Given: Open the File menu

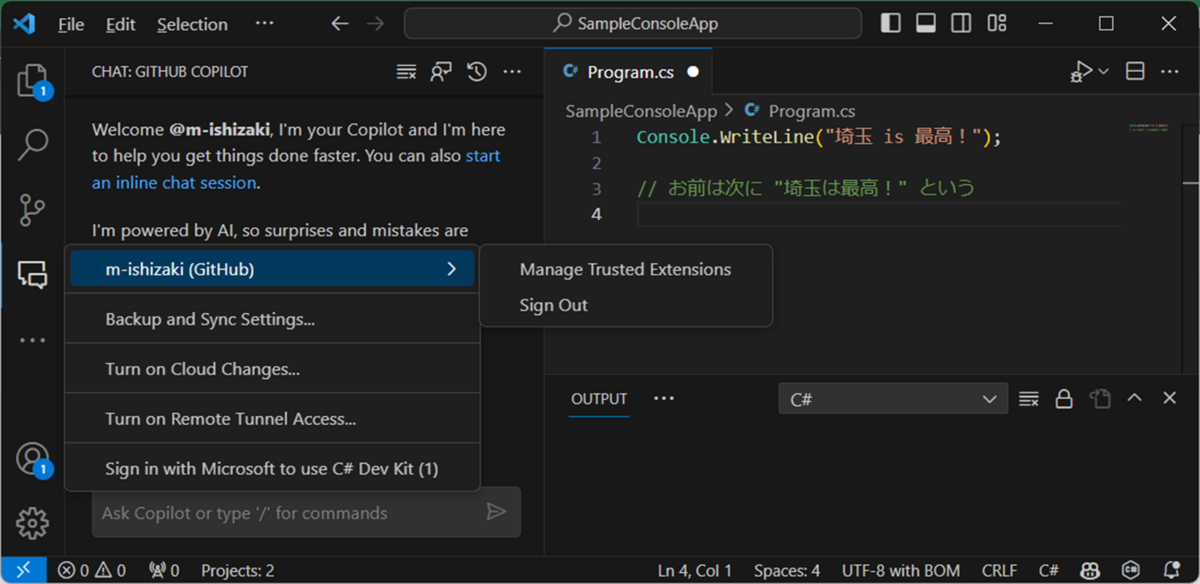Looking at the screenshot, I should [x=71, y=24].
